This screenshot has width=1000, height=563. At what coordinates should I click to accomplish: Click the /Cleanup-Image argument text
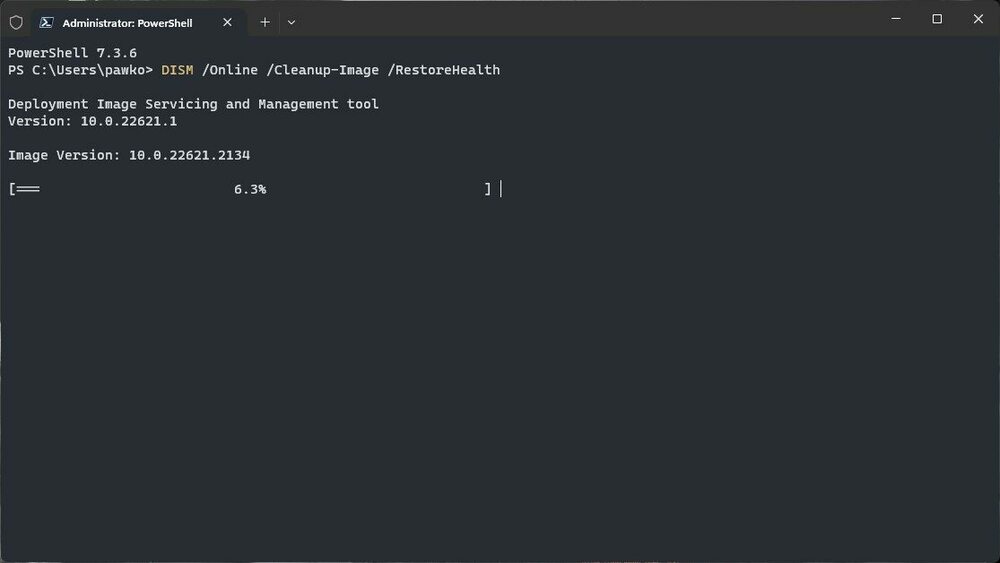322,70
